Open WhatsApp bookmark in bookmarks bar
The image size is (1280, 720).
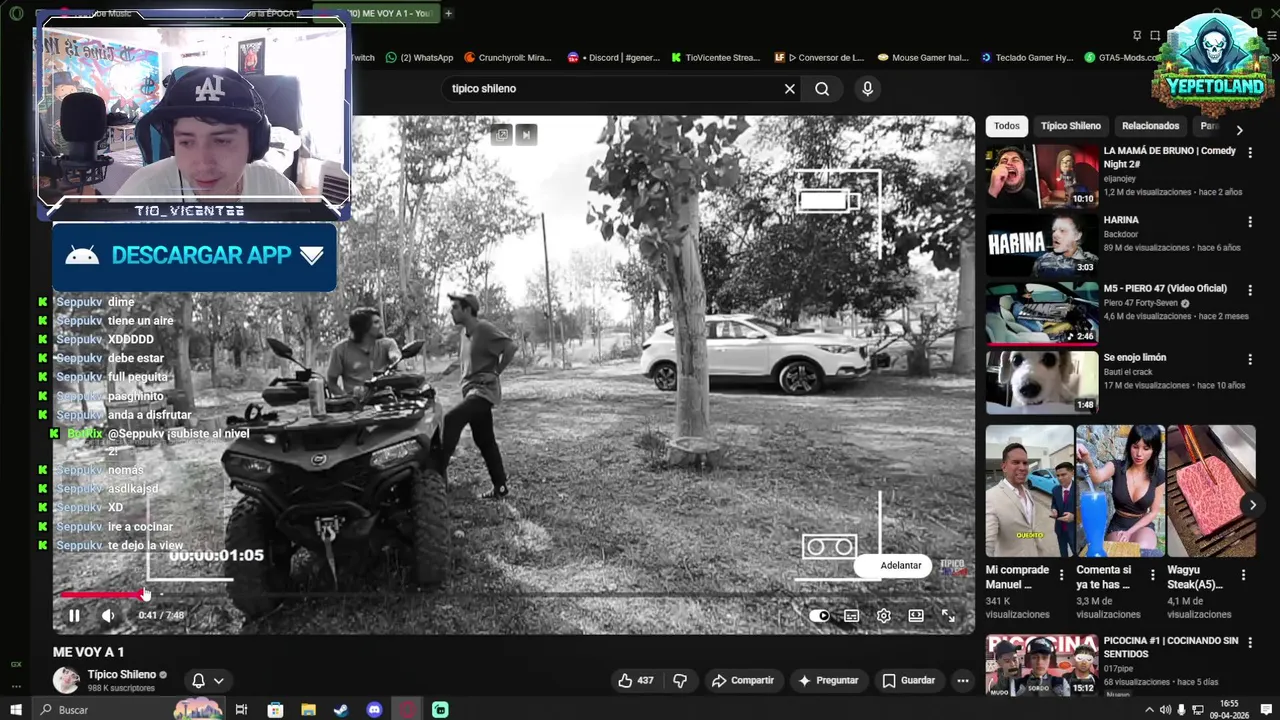419,58
